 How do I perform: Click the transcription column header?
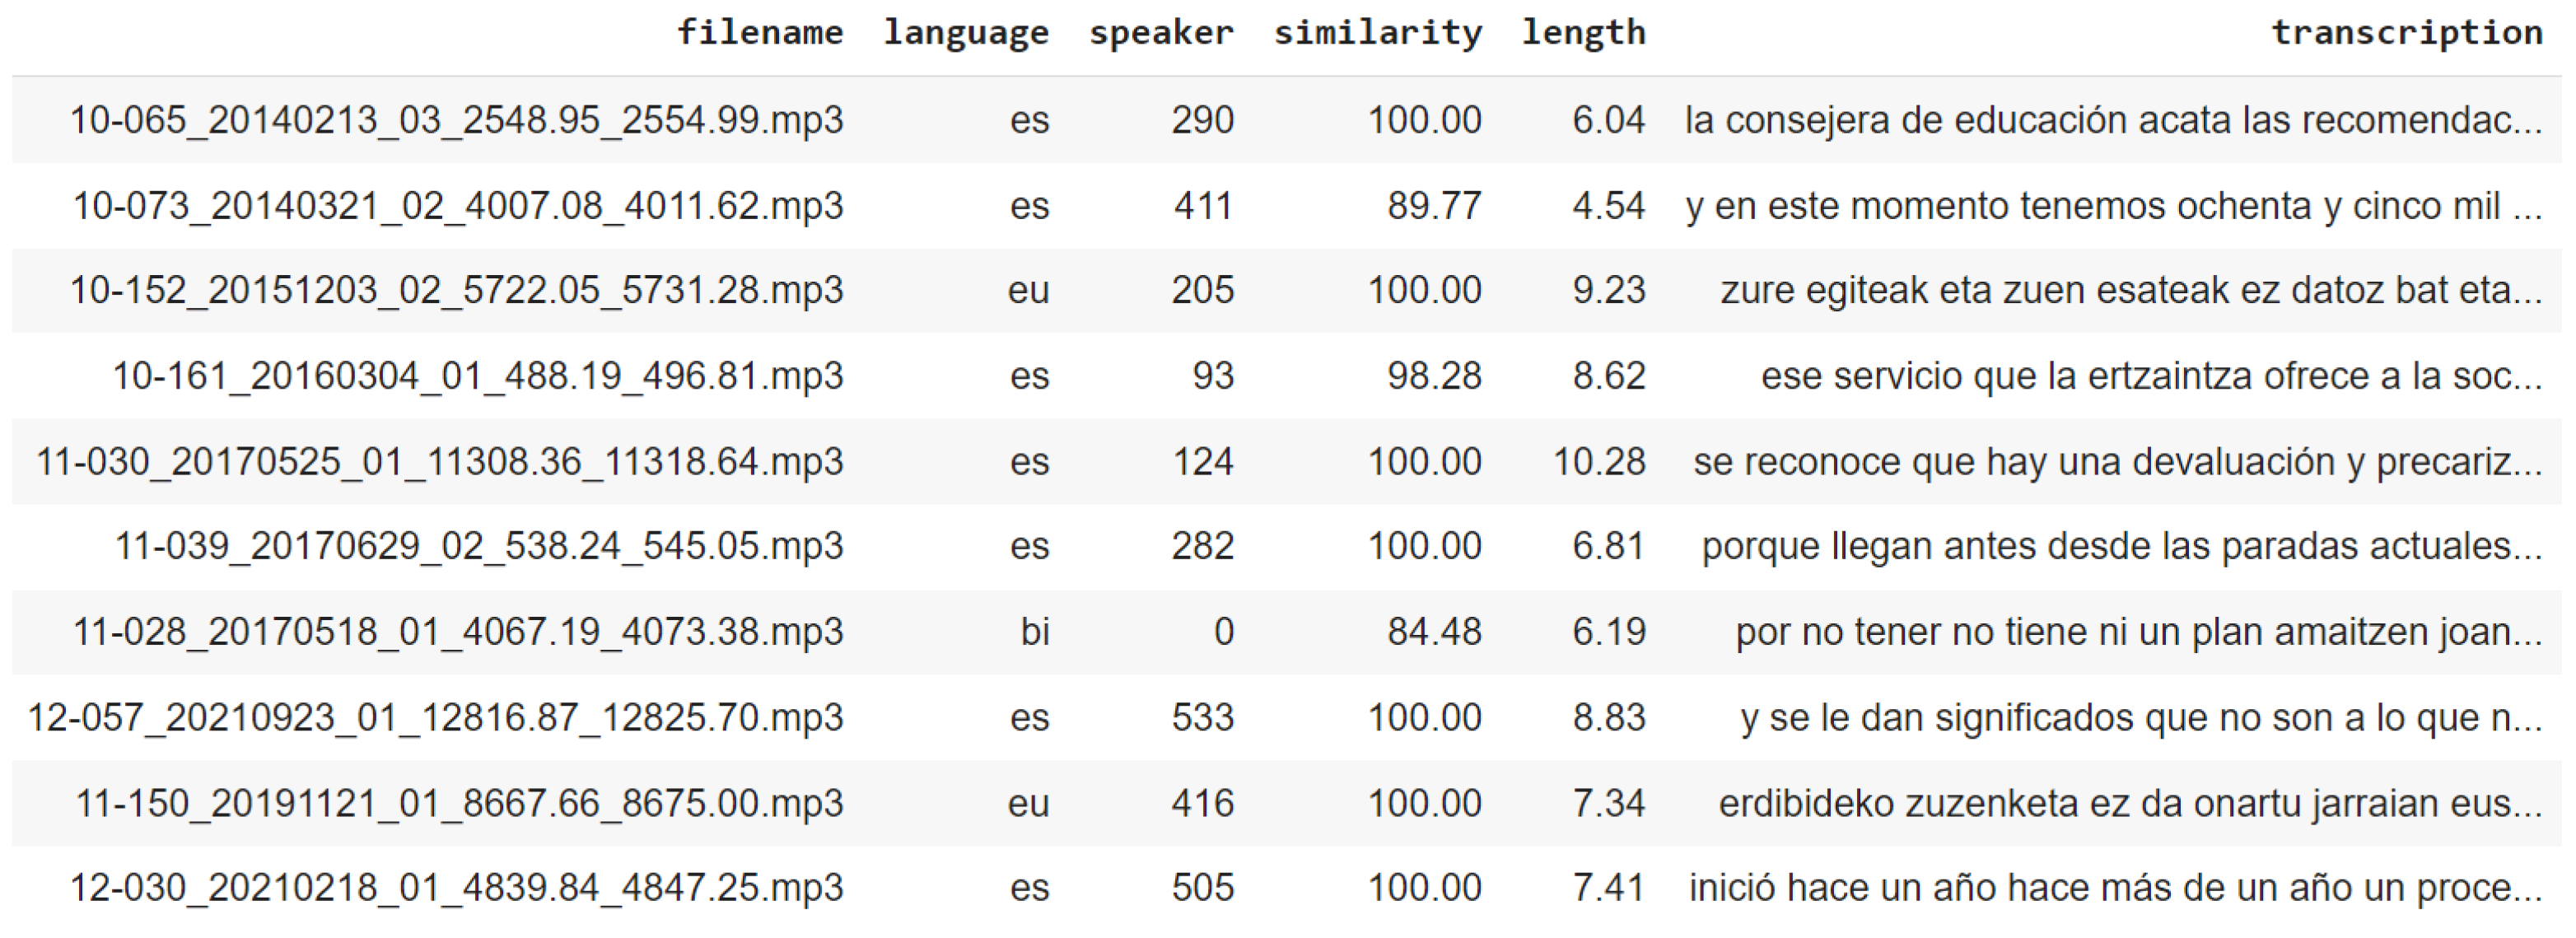pos(2406,33)
